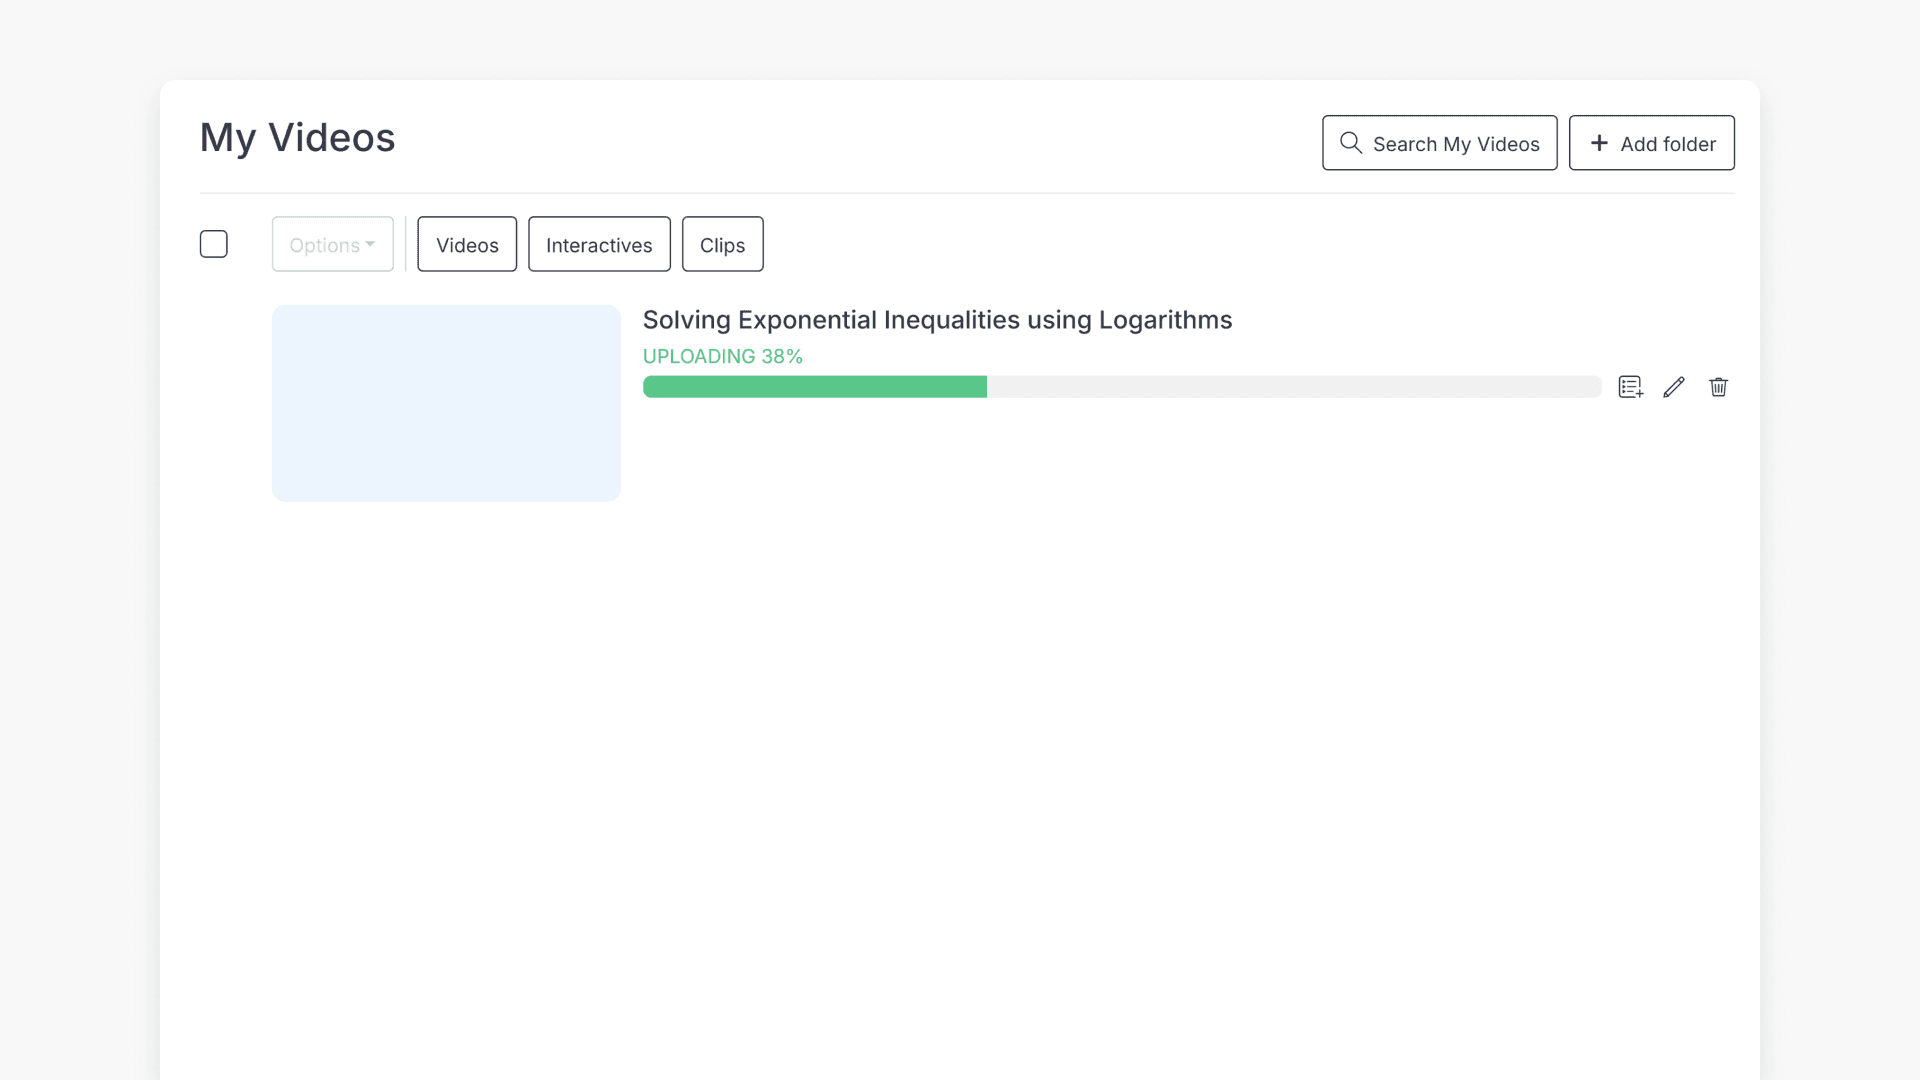Viewport: 1920px width, 1080px height.
Task: Click the plus icon on Add folder
Action: [1598, 142]
